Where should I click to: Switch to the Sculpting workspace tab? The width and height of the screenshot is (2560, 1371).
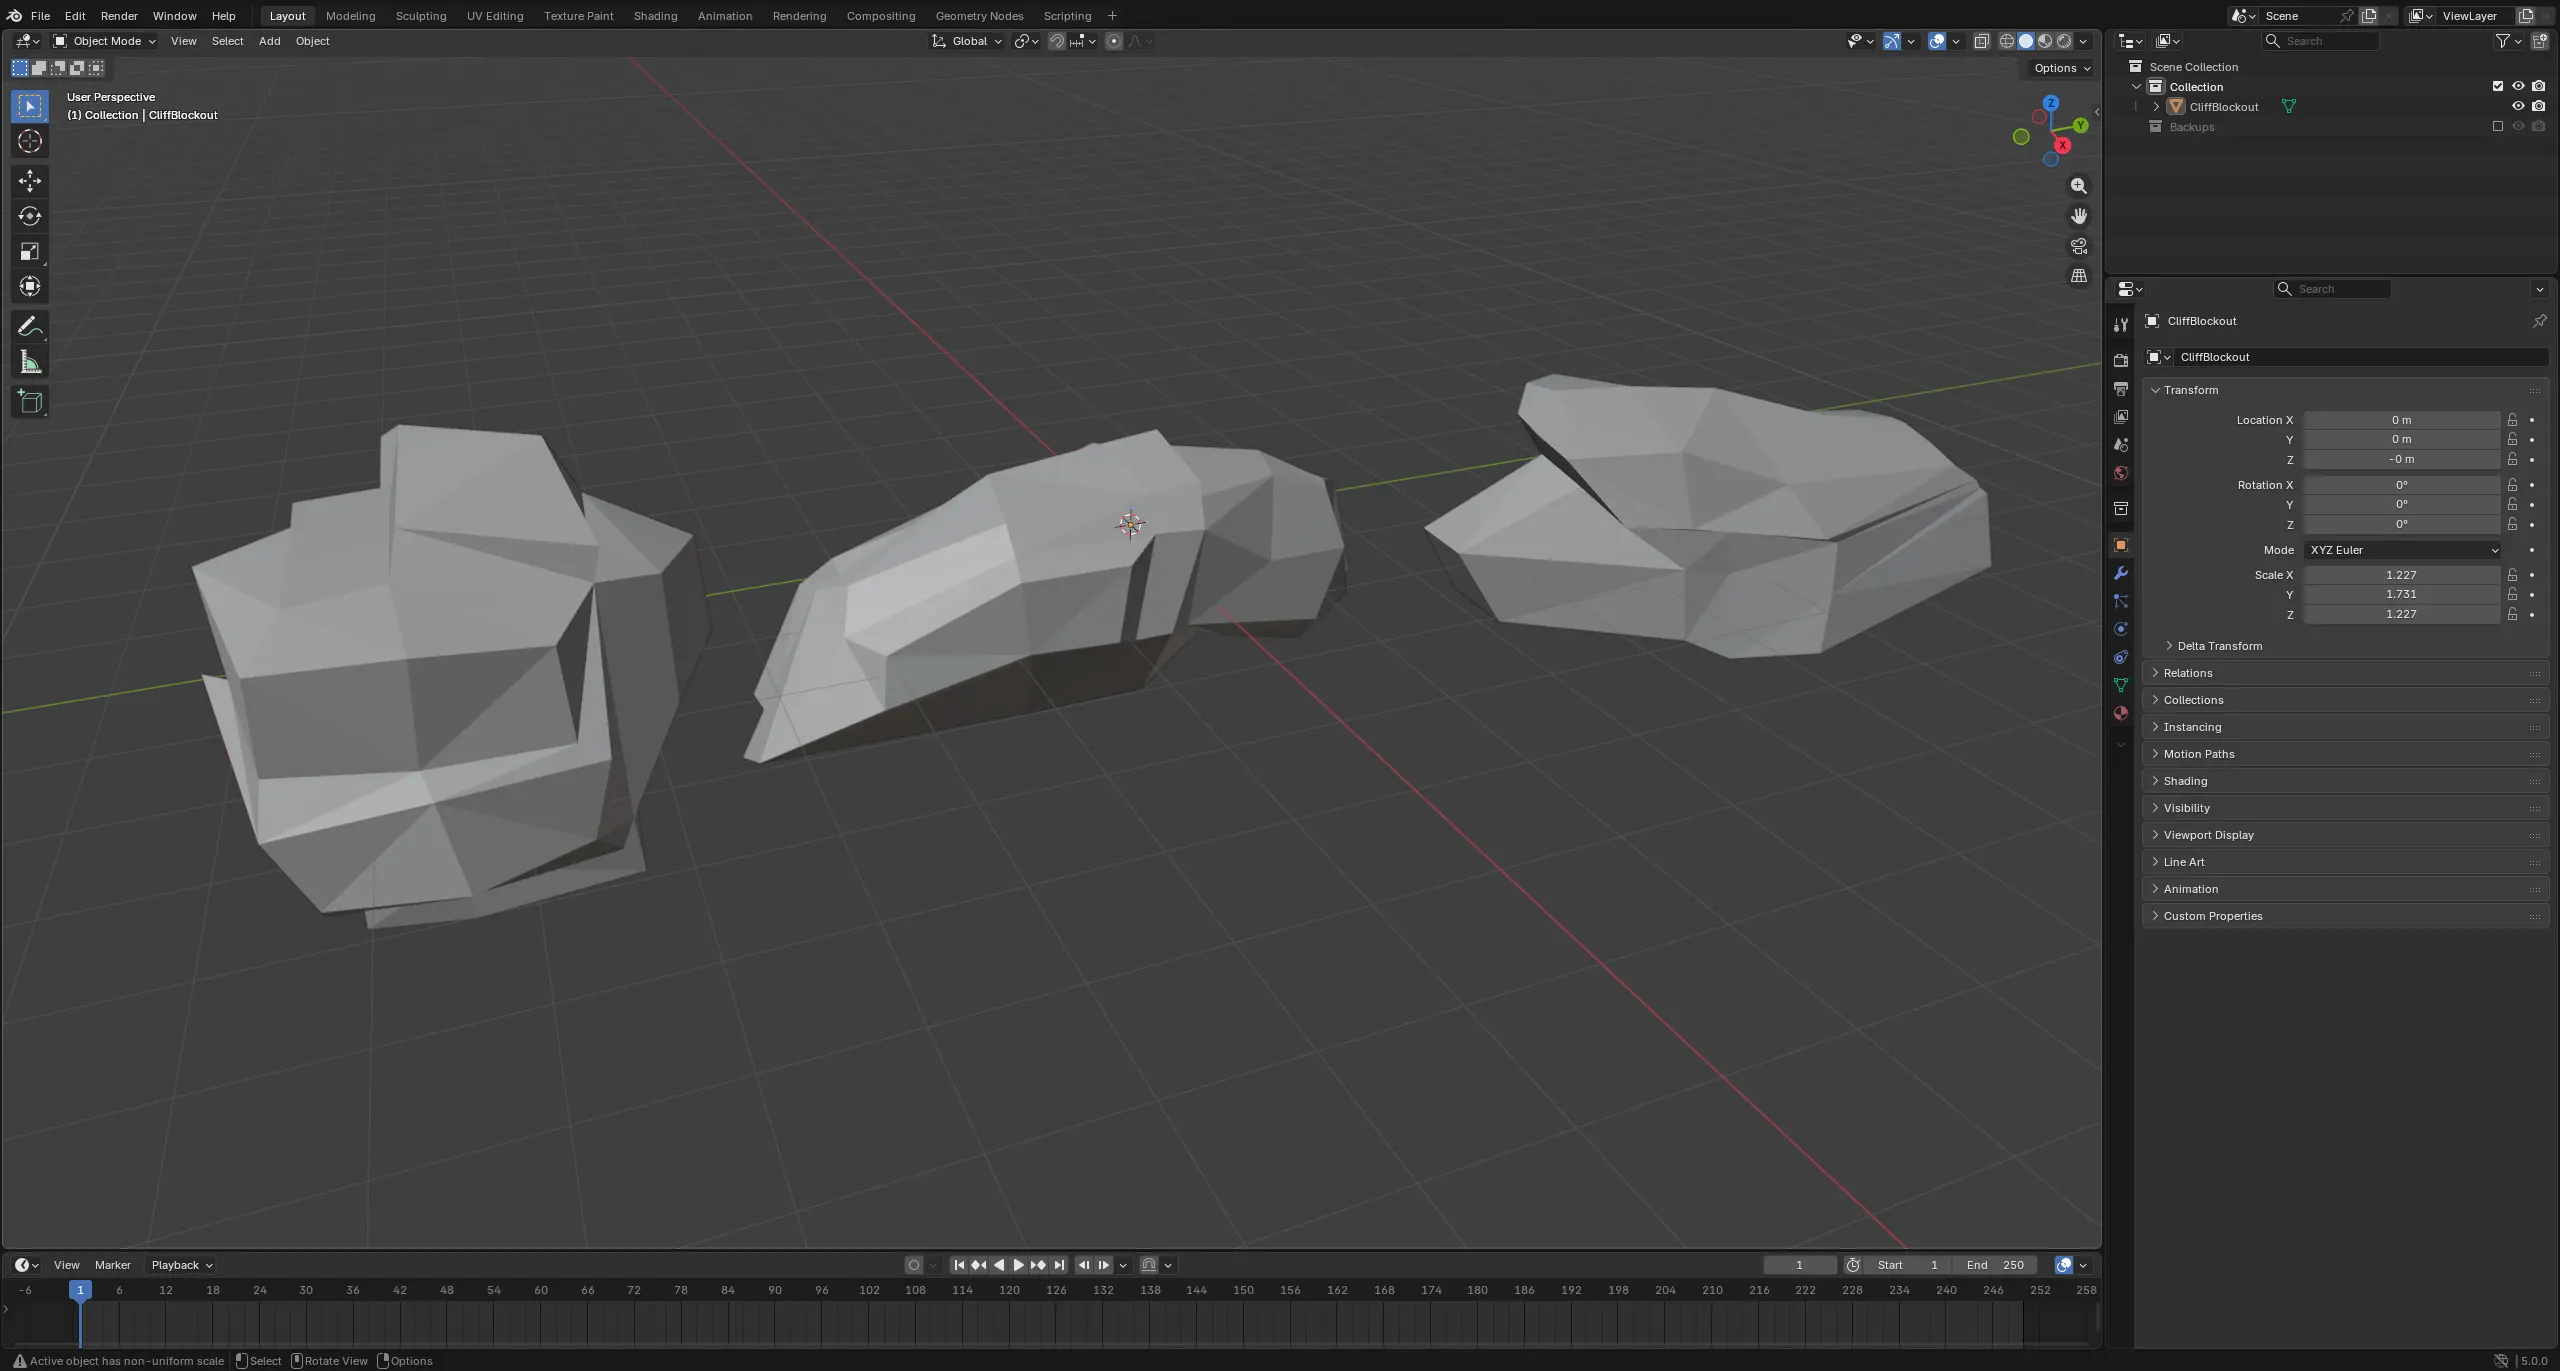(420, 16)
